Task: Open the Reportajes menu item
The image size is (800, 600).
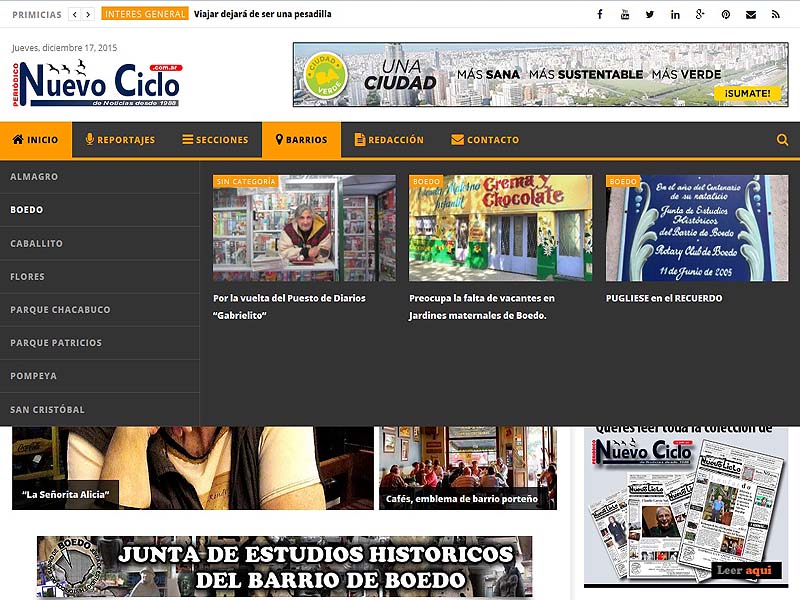Action: point(120,140)
